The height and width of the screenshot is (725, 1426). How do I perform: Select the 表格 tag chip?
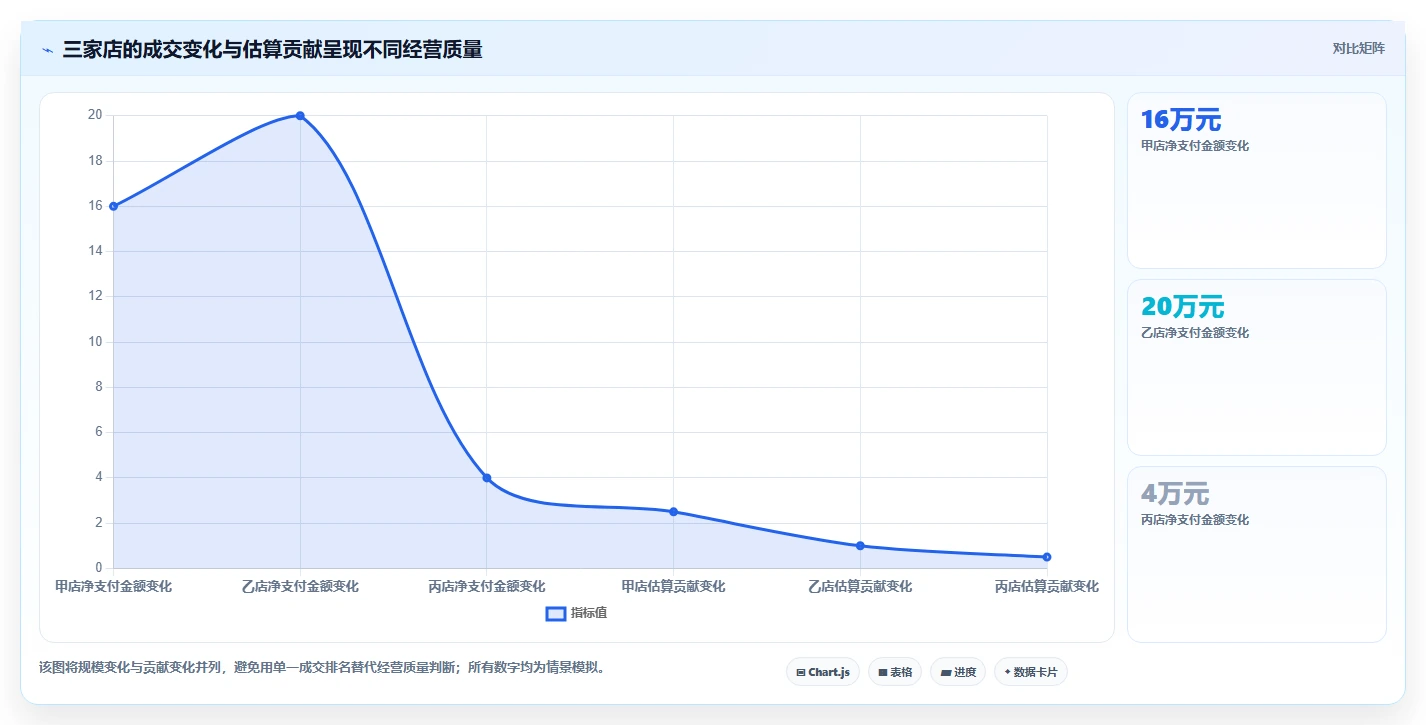click(x=895, y=672)
